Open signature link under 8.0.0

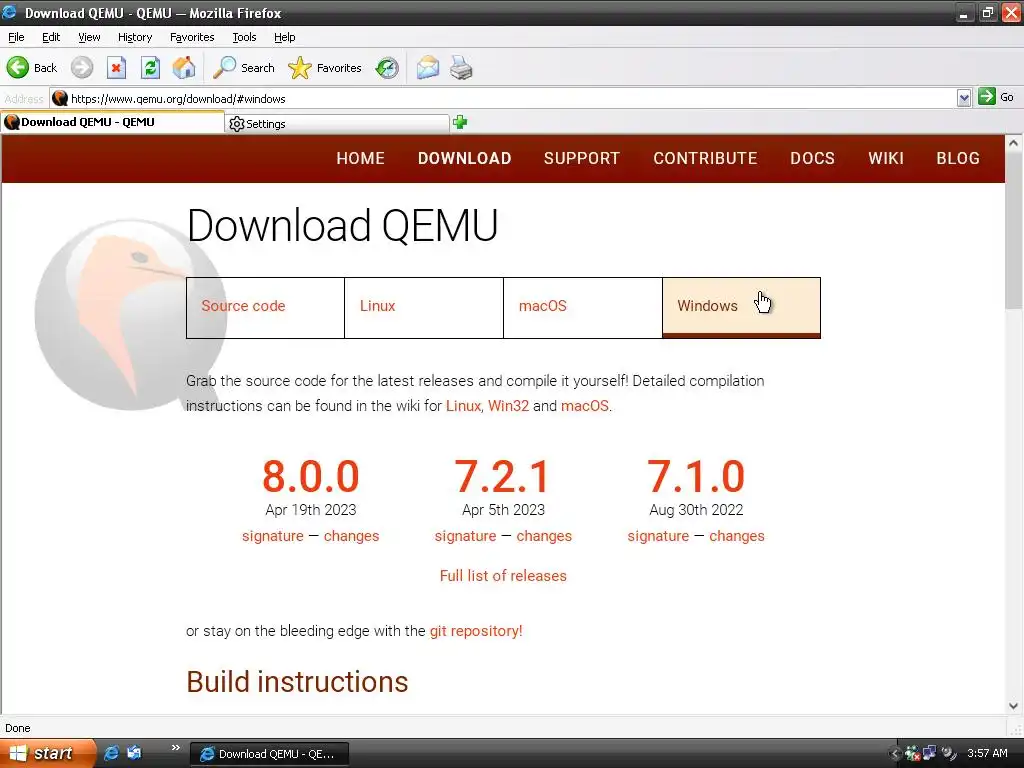(x=273, y=536)
